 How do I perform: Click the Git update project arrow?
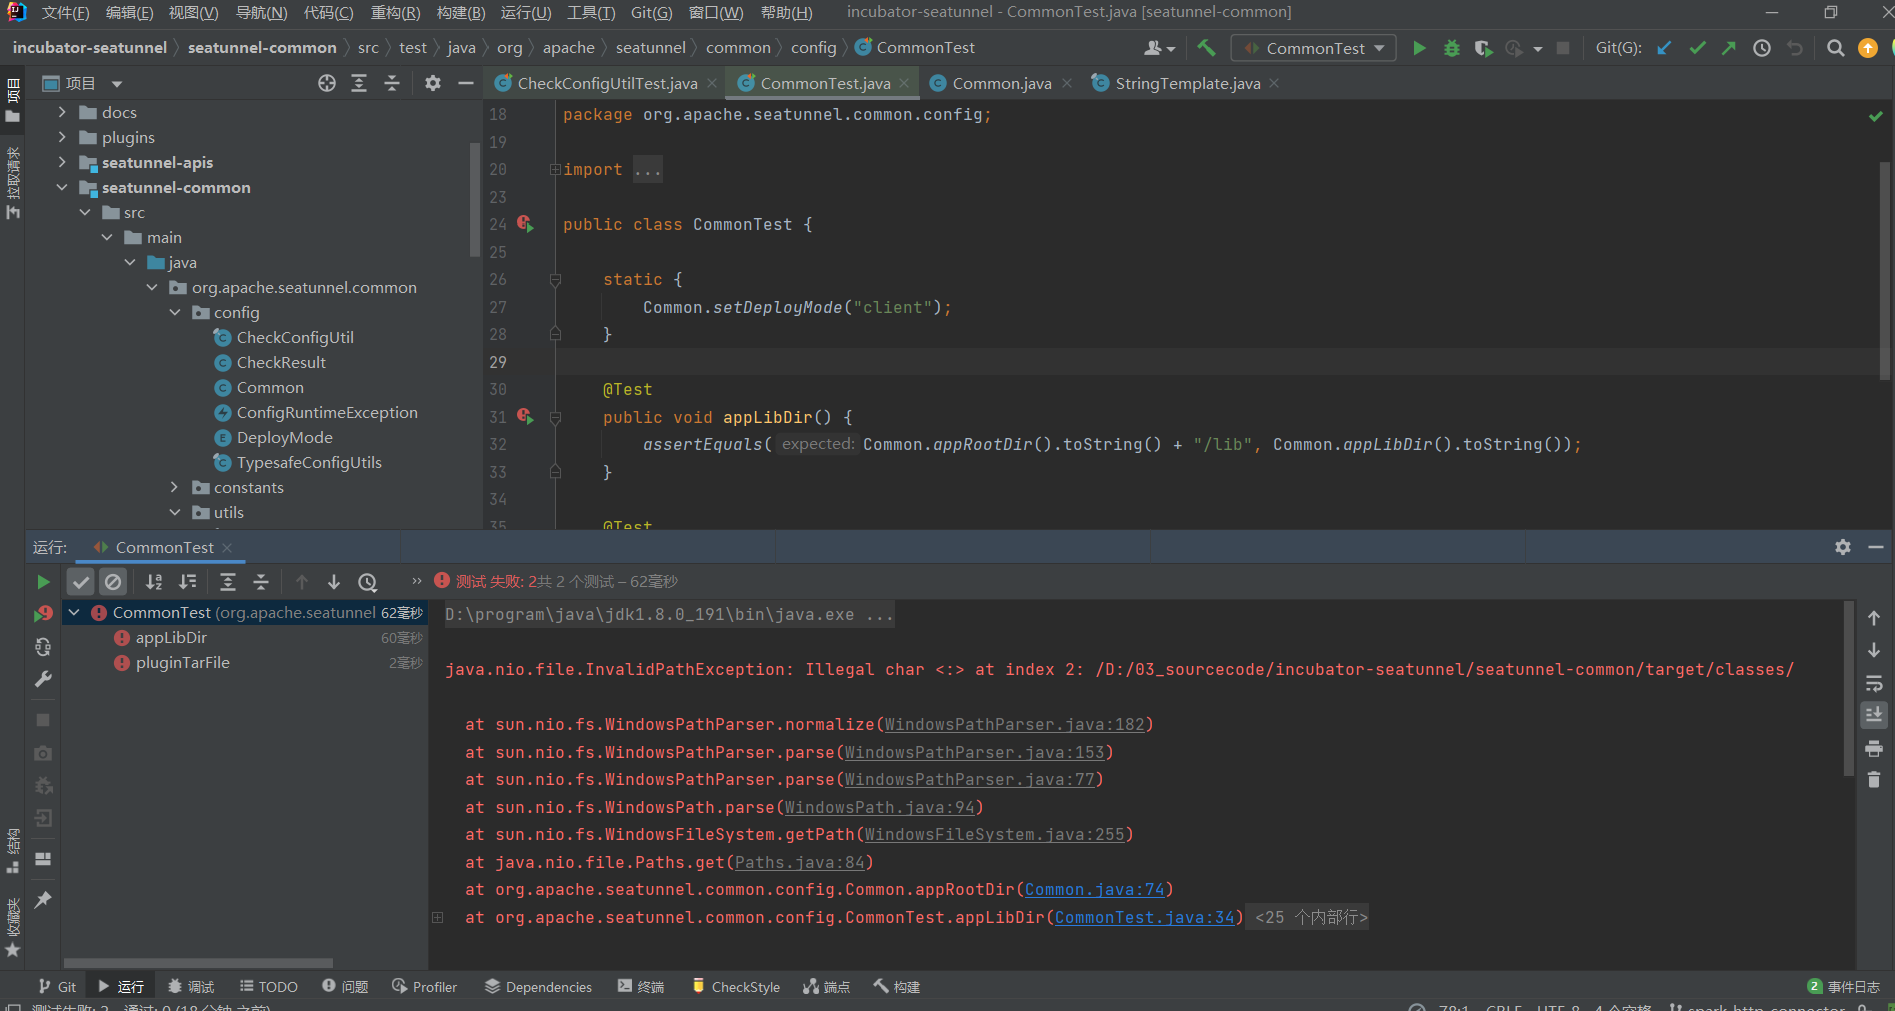point(1664,48)
